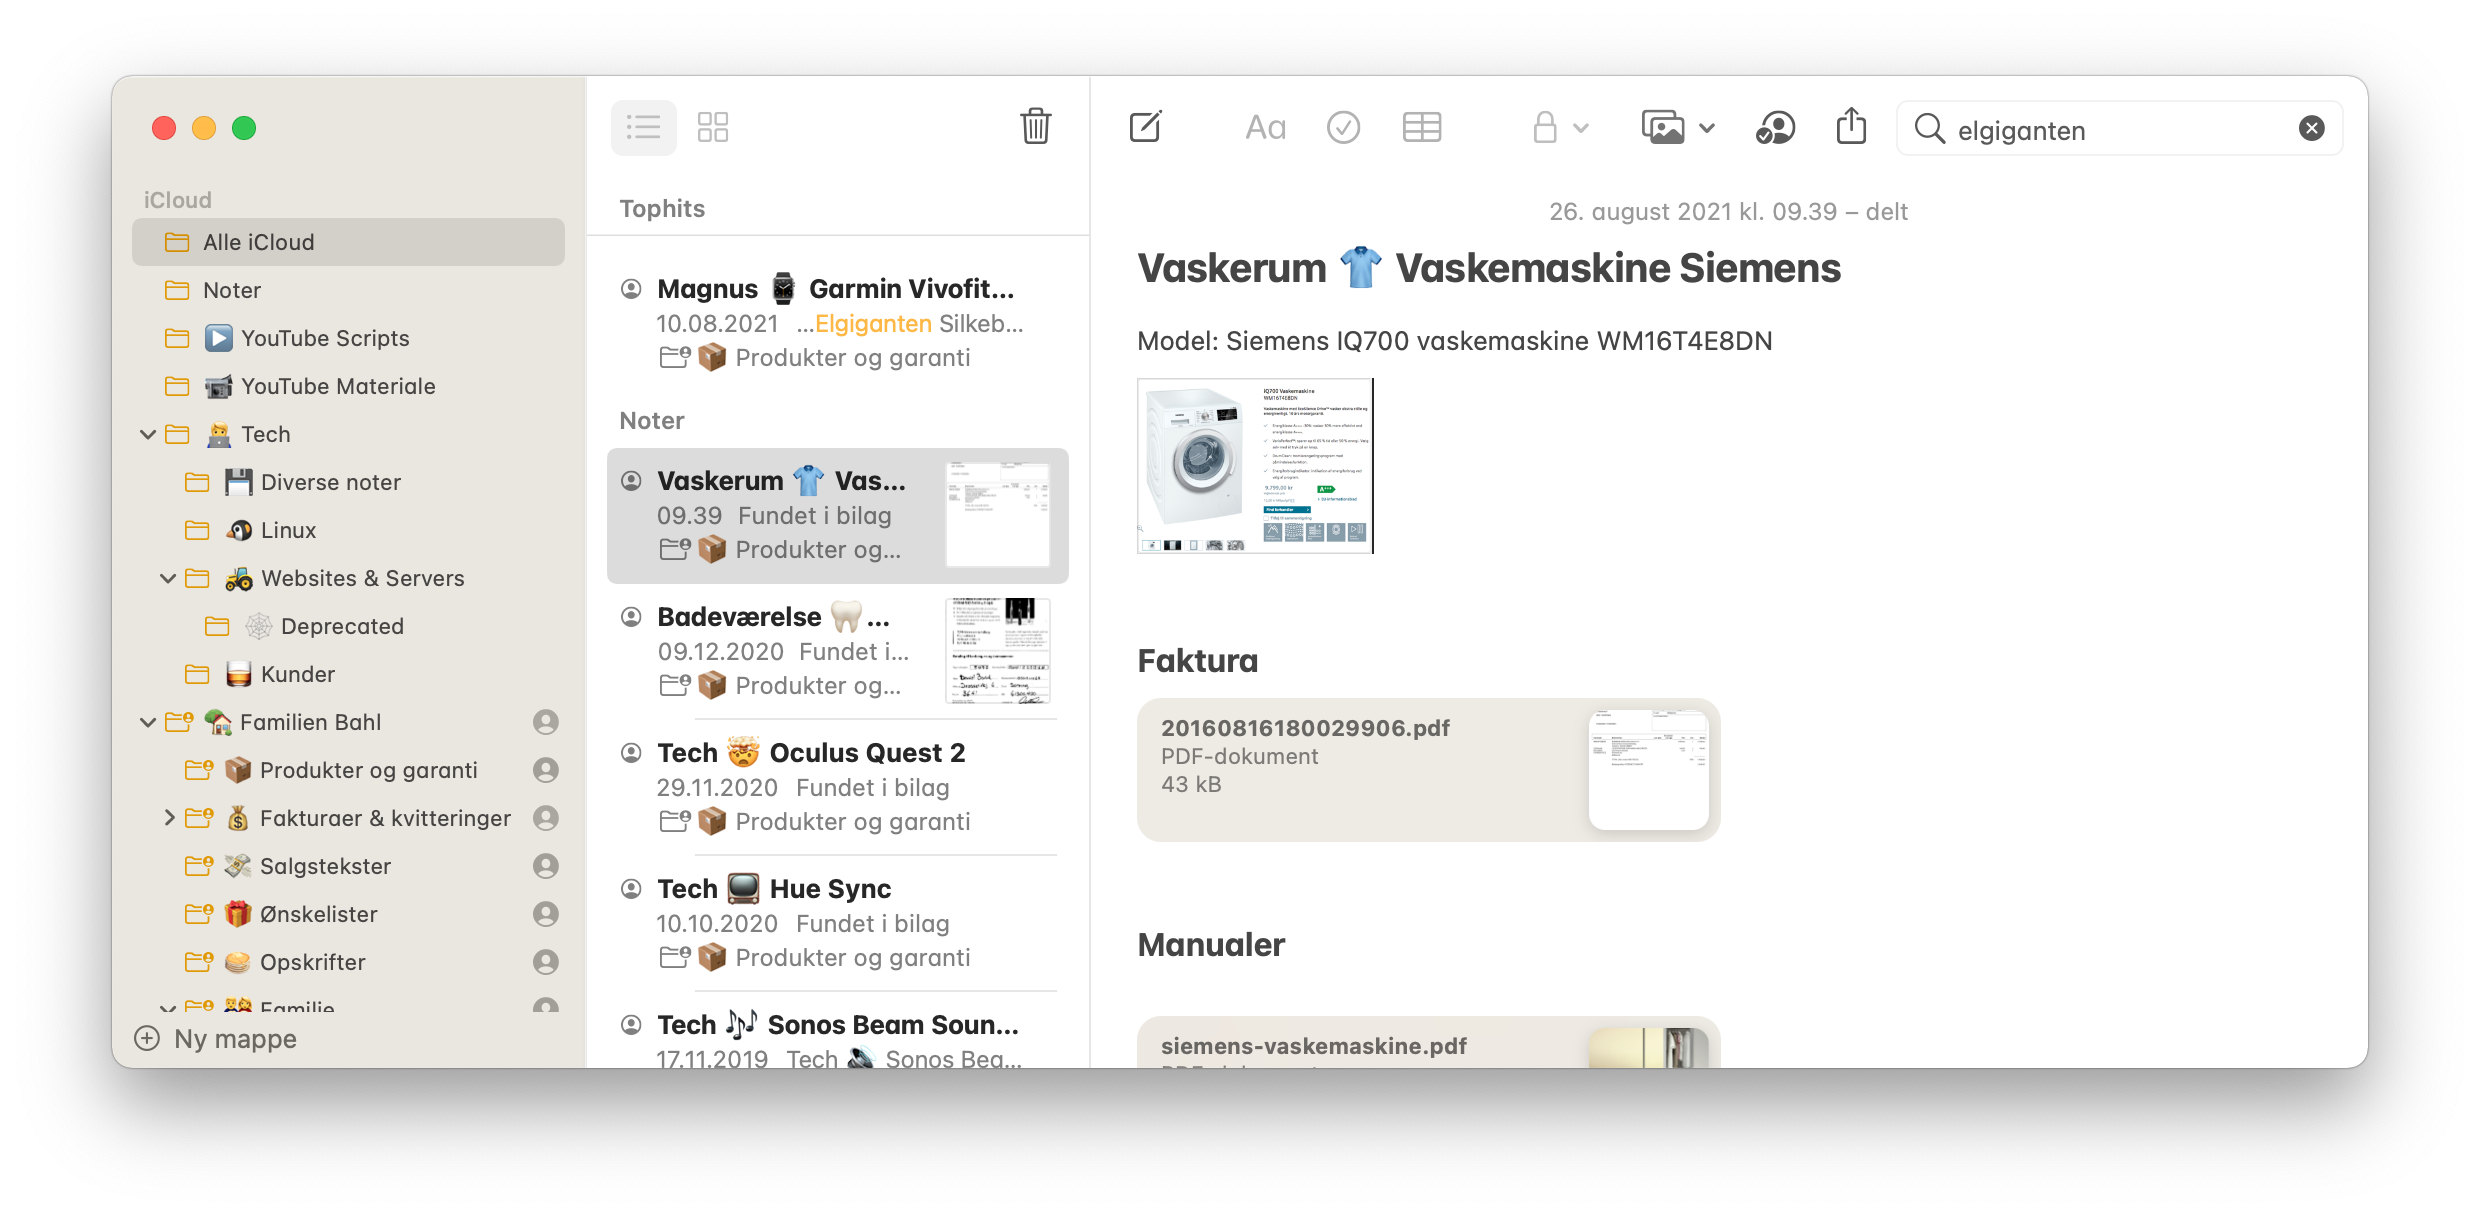Open the Salgstekster folder

348,866
